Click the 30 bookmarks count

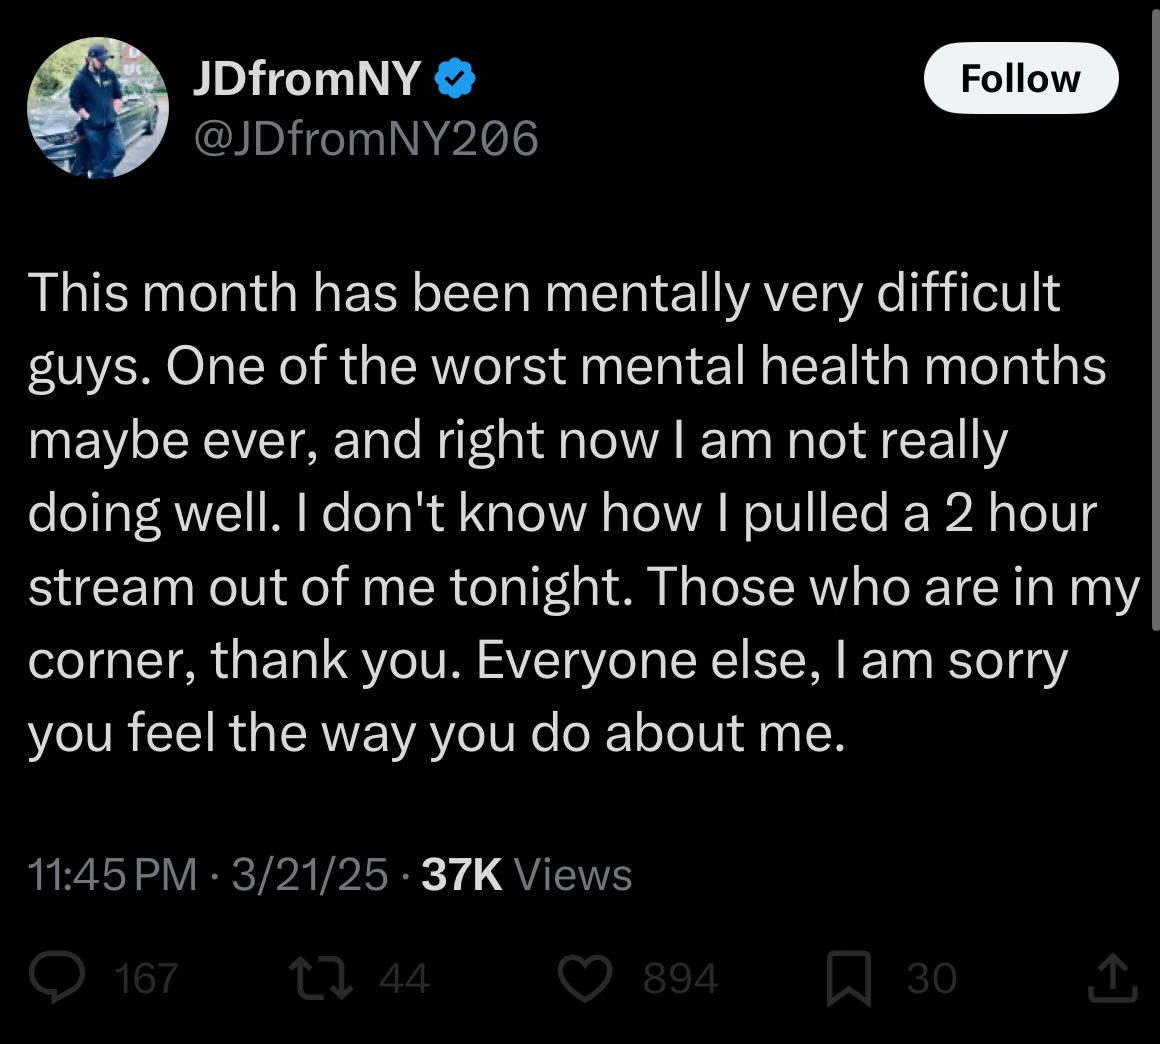coord(932,978)
